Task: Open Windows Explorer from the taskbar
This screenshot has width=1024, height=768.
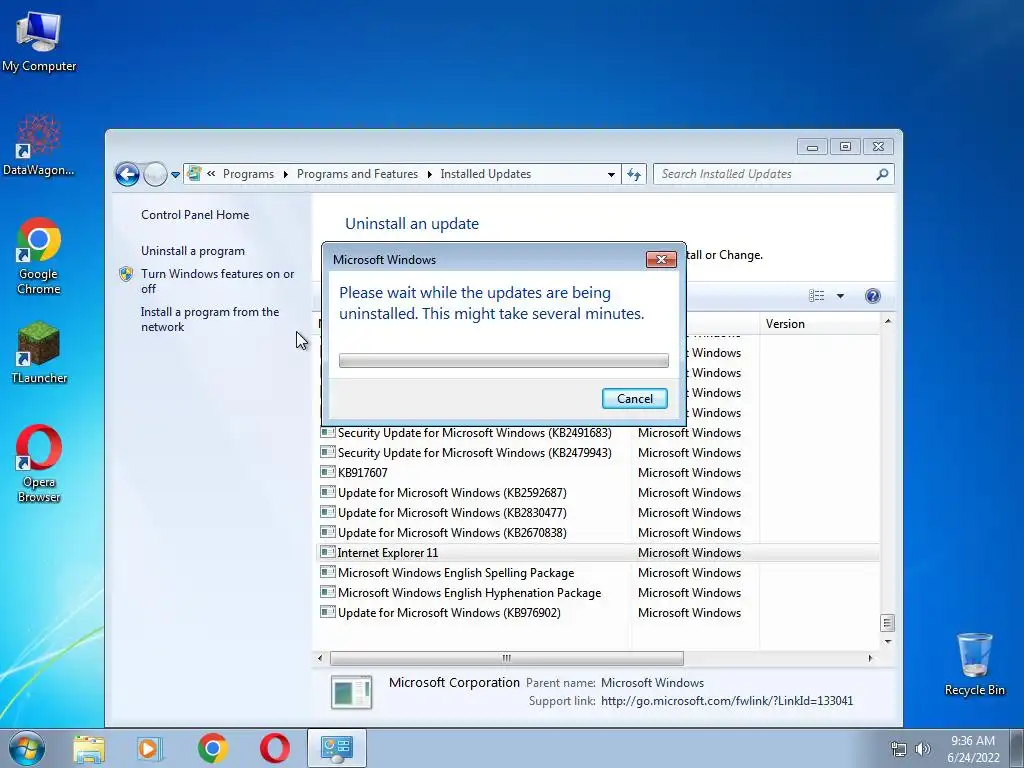Action: pyautogui.click(x=89, y=748)
